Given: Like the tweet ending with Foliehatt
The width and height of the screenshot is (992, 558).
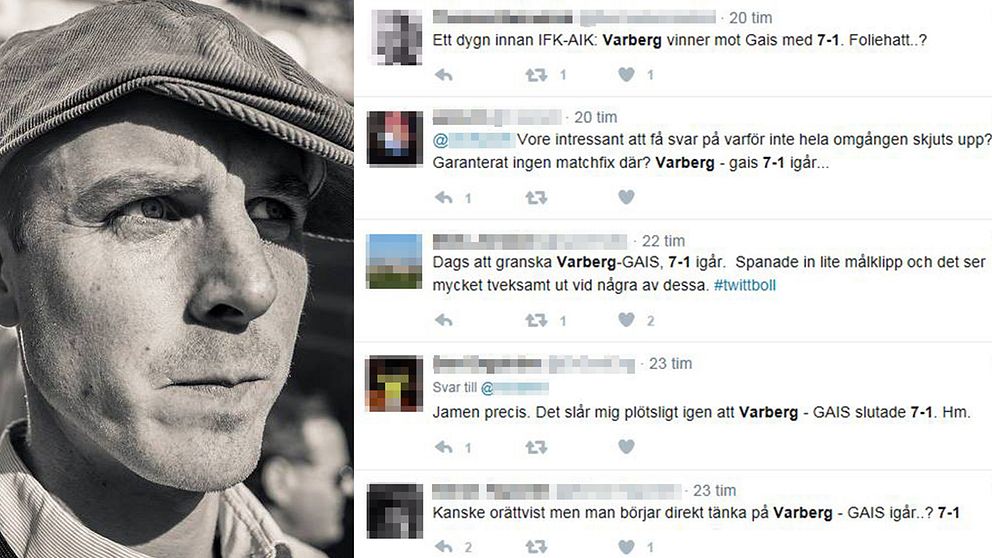Looking at the screenshot, I should click(626, 75).
